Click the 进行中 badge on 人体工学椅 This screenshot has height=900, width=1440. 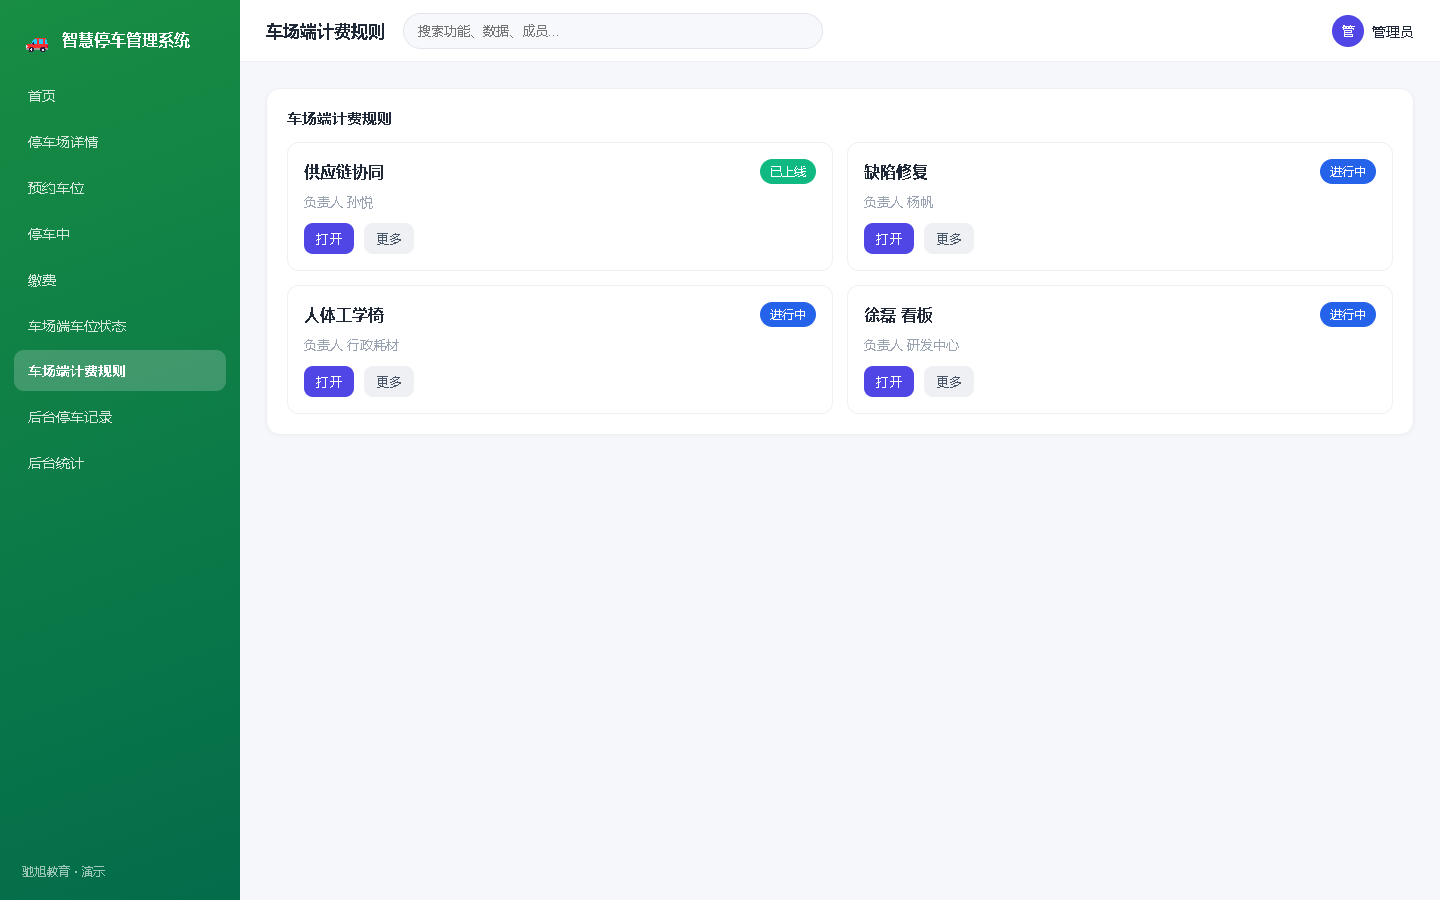(x=788, y=315)
